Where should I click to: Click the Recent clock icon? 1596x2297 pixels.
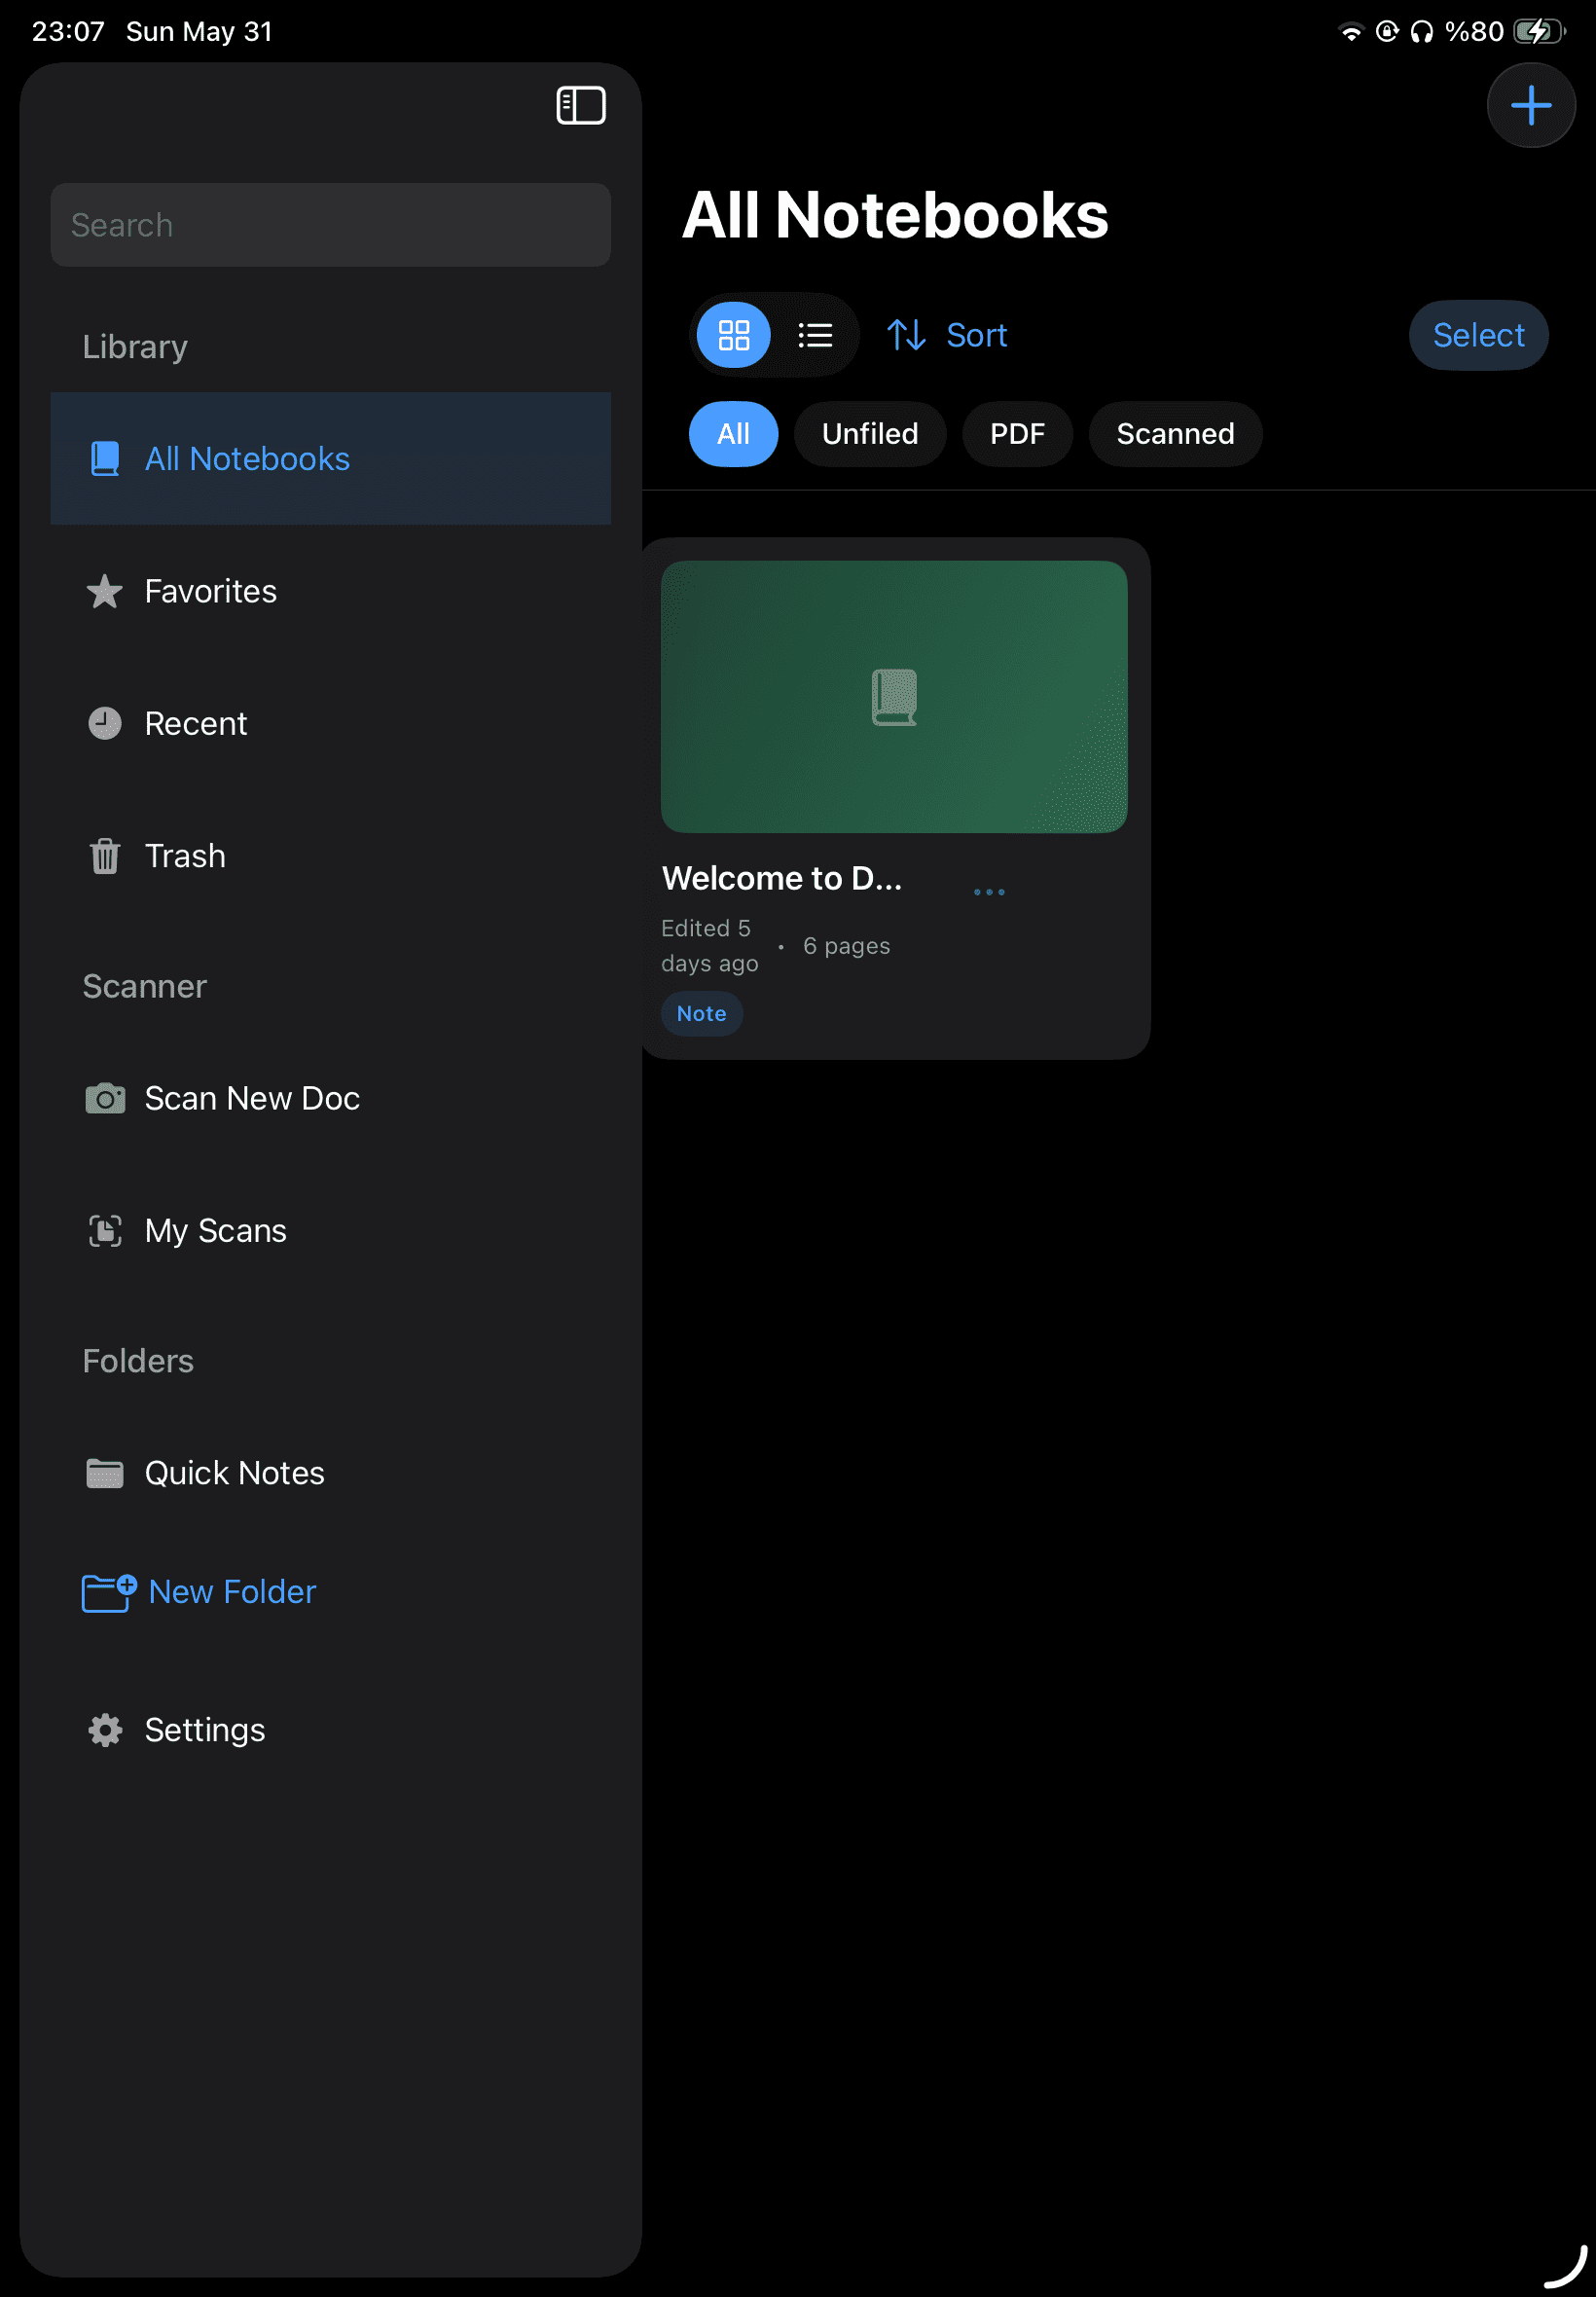click(105, 724)
